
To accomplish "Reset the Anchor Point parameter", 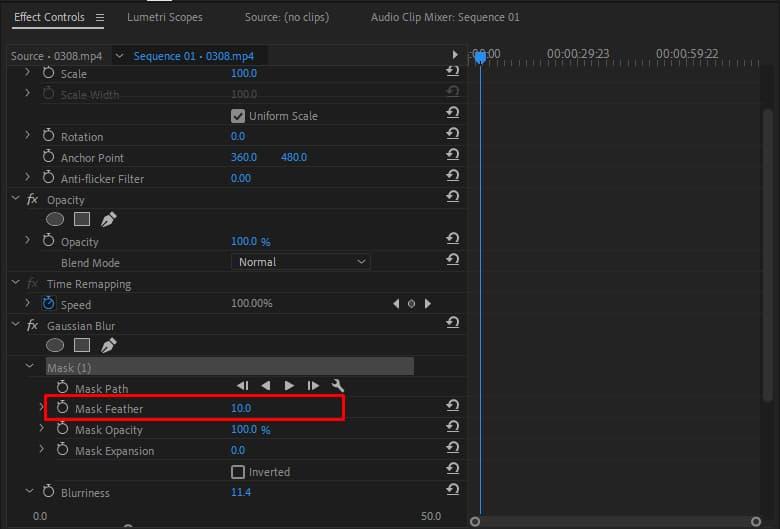I will [453, 155].
